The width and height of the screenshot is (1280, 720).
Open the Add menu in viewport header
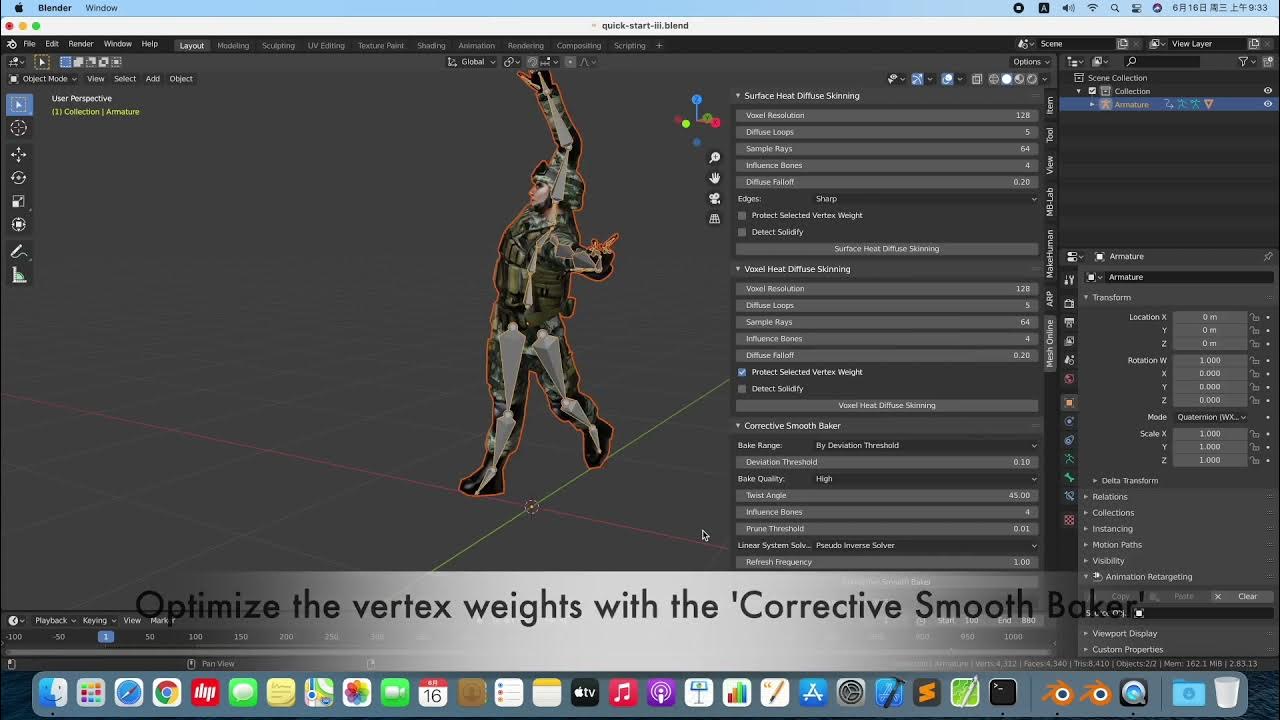[x=152, y=79]
